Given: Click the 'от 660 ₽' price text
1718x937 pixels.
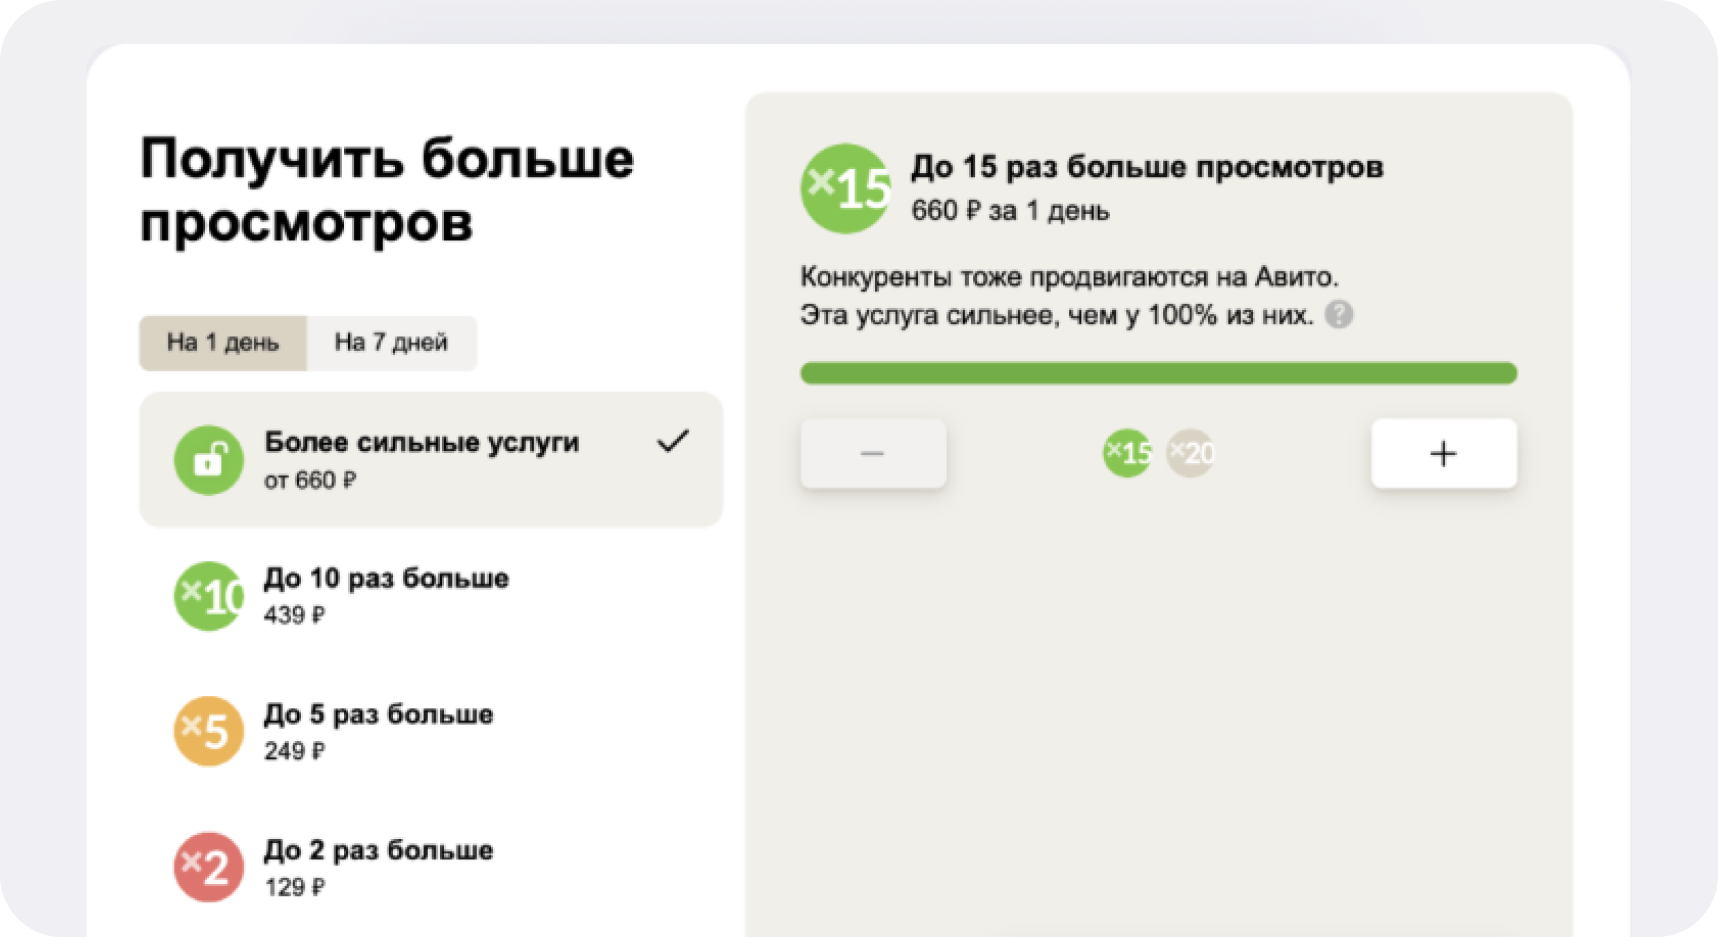Looking at the screenshot, I should (x=310, y=481).
